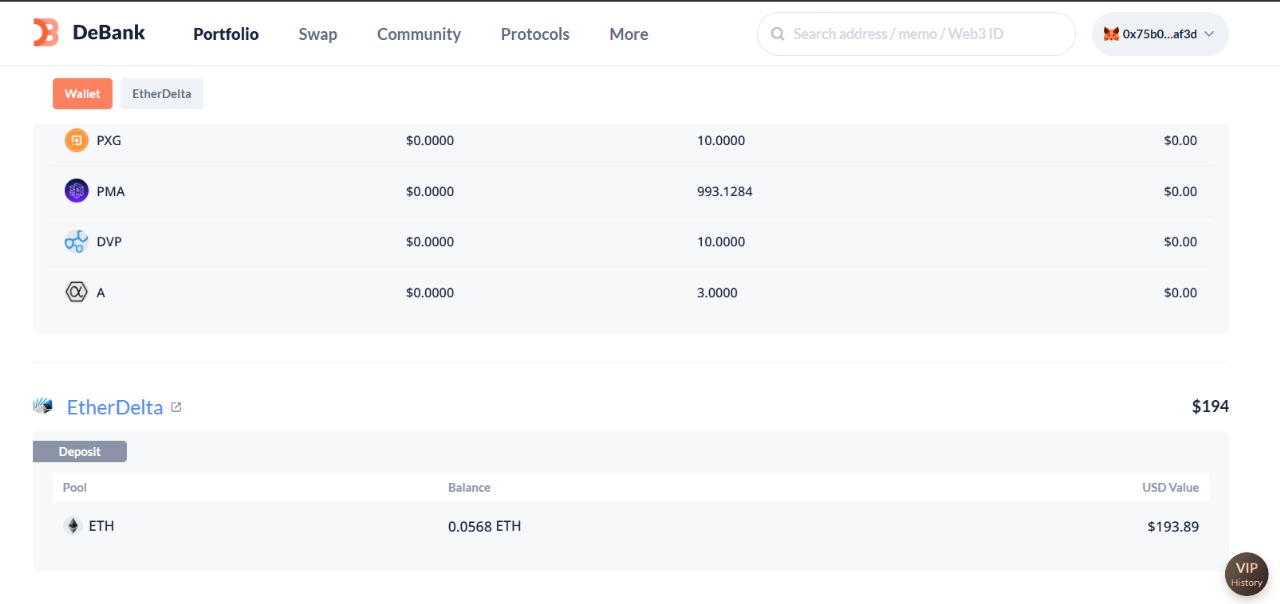
Task: Click the $194 EtherDelta total
Action: tap(1210, 406)
